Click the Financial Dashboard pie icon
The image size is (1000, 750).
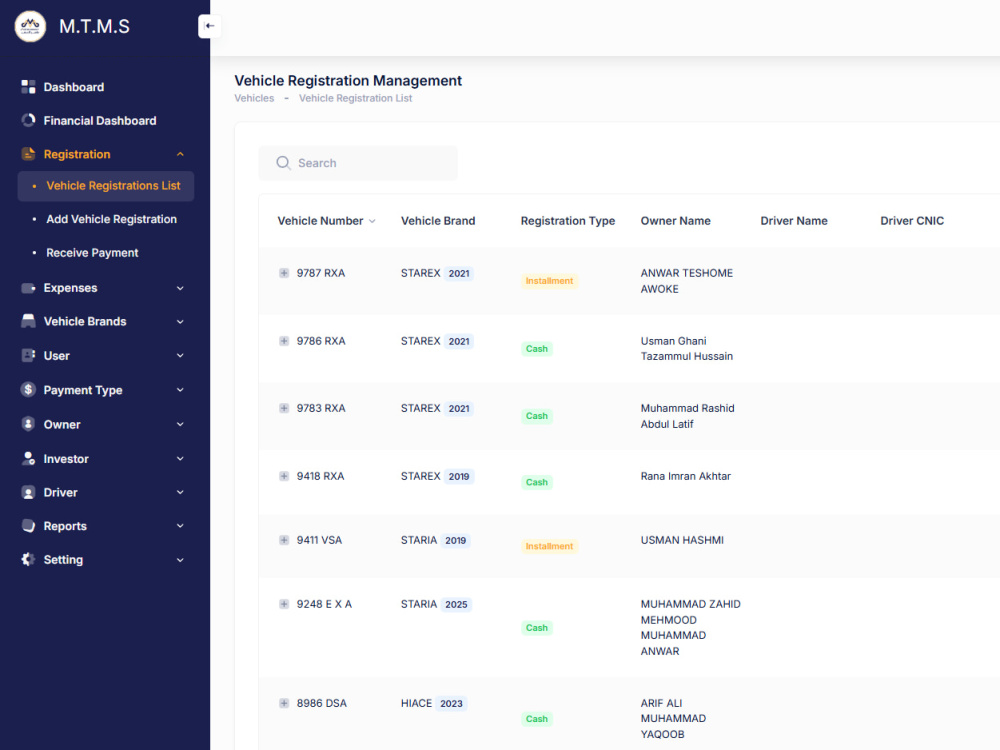[x=28, y=121]
